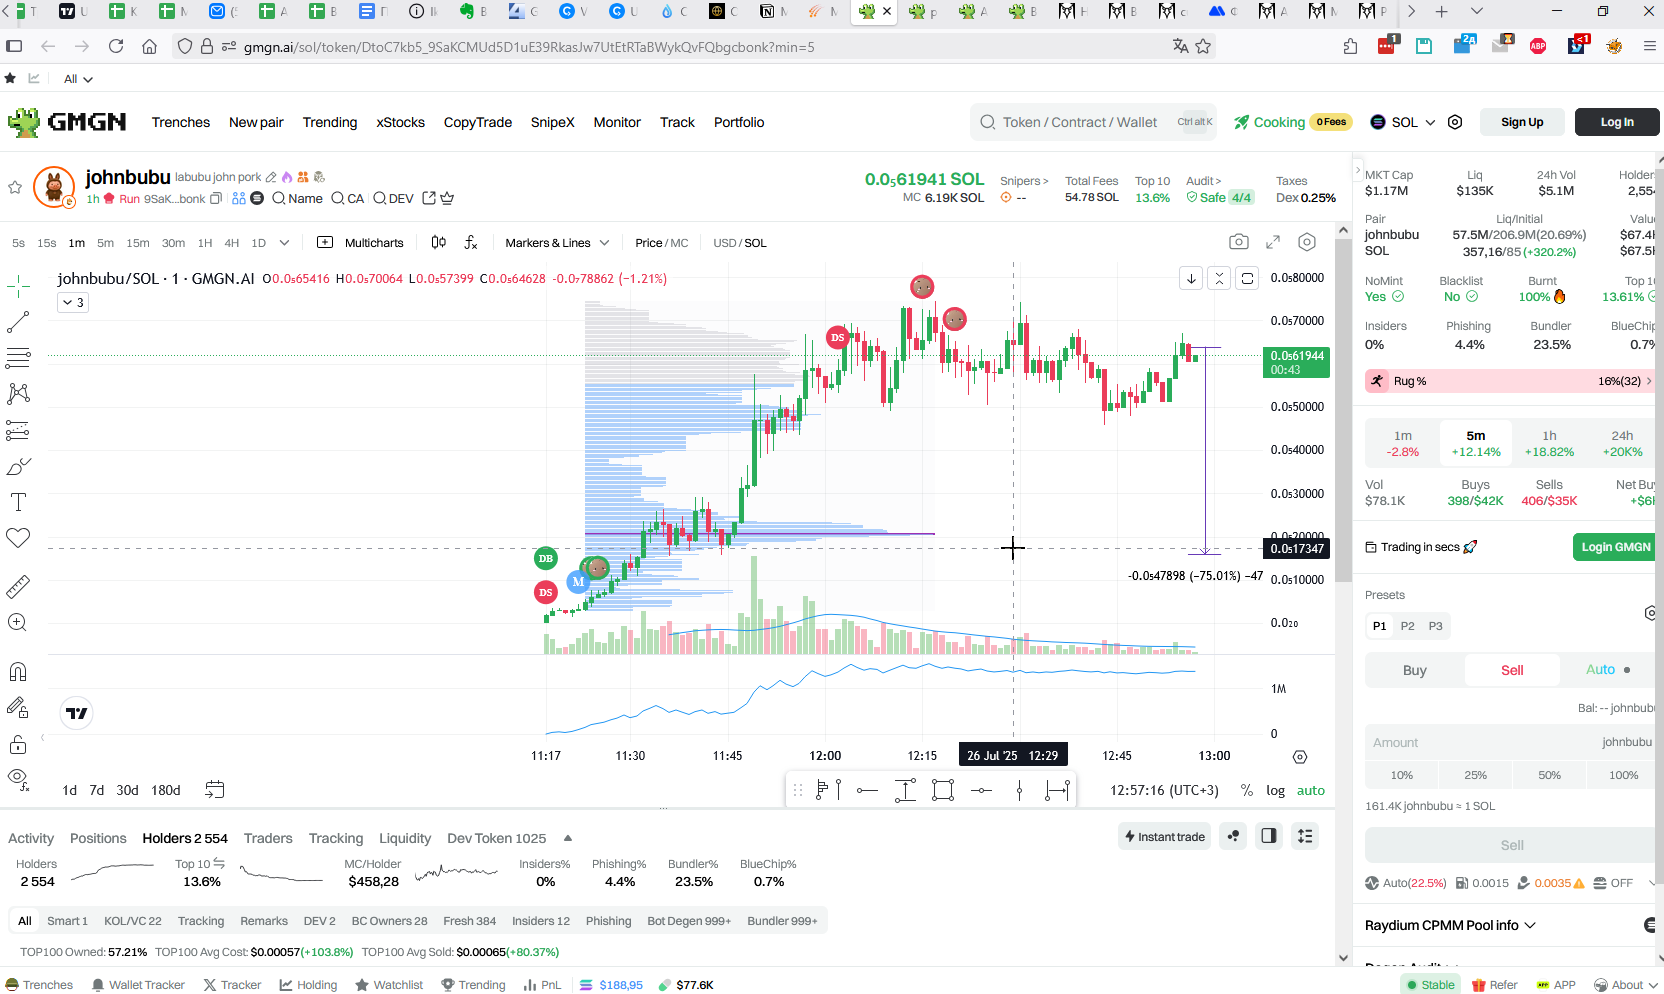
Task: Toggle magnet mode for drawings
Action: [x=18, y=671]
